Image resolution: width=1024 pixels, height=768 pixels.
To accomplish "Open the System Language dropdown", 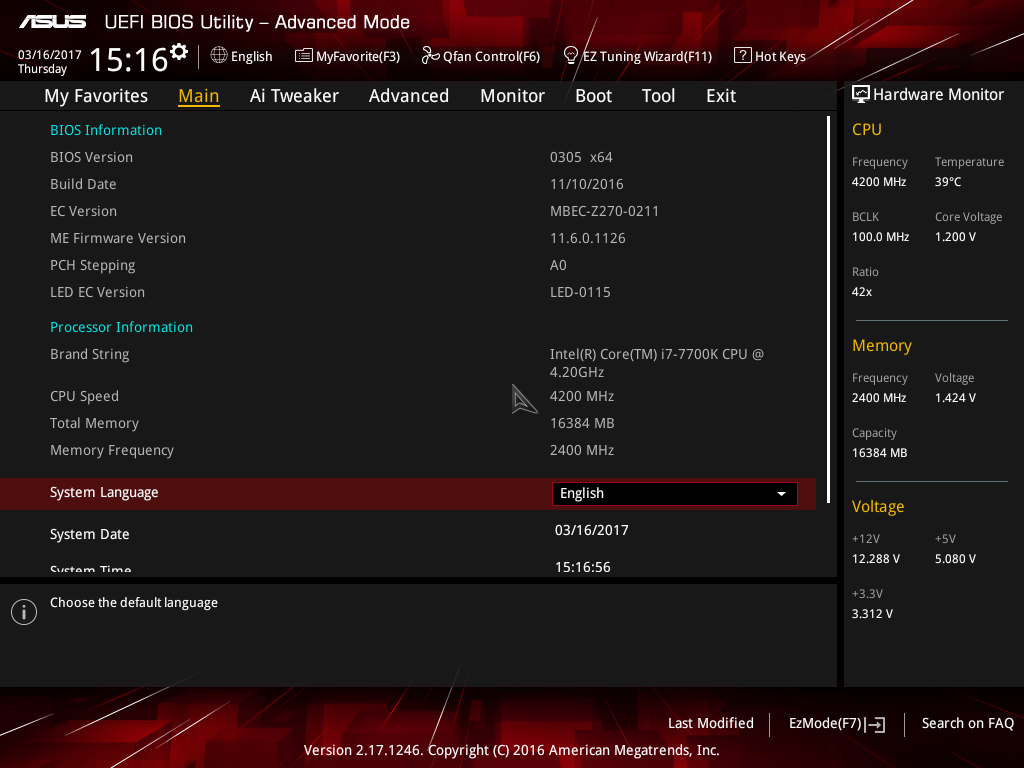I will (675, 494).
